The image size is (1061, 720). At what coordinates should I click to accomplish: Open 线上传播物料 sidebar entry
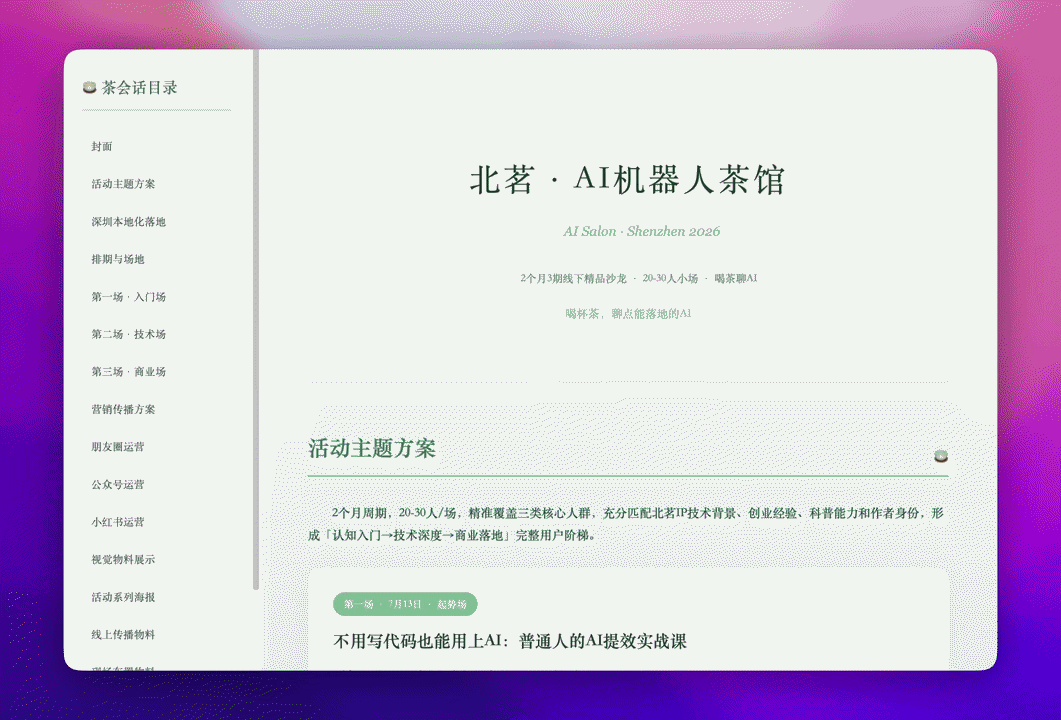(x=123, y=635)
